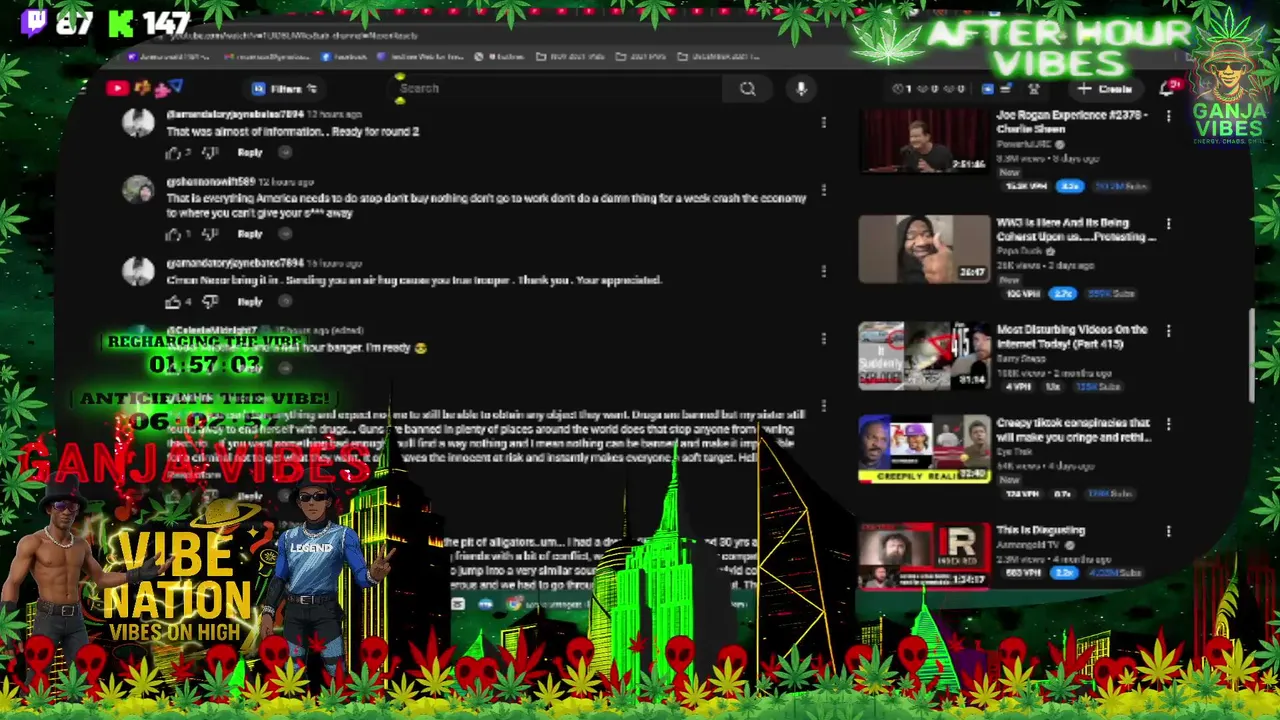Click the search magnifier button
This screenshot has height=720, width=1280.
747,89
